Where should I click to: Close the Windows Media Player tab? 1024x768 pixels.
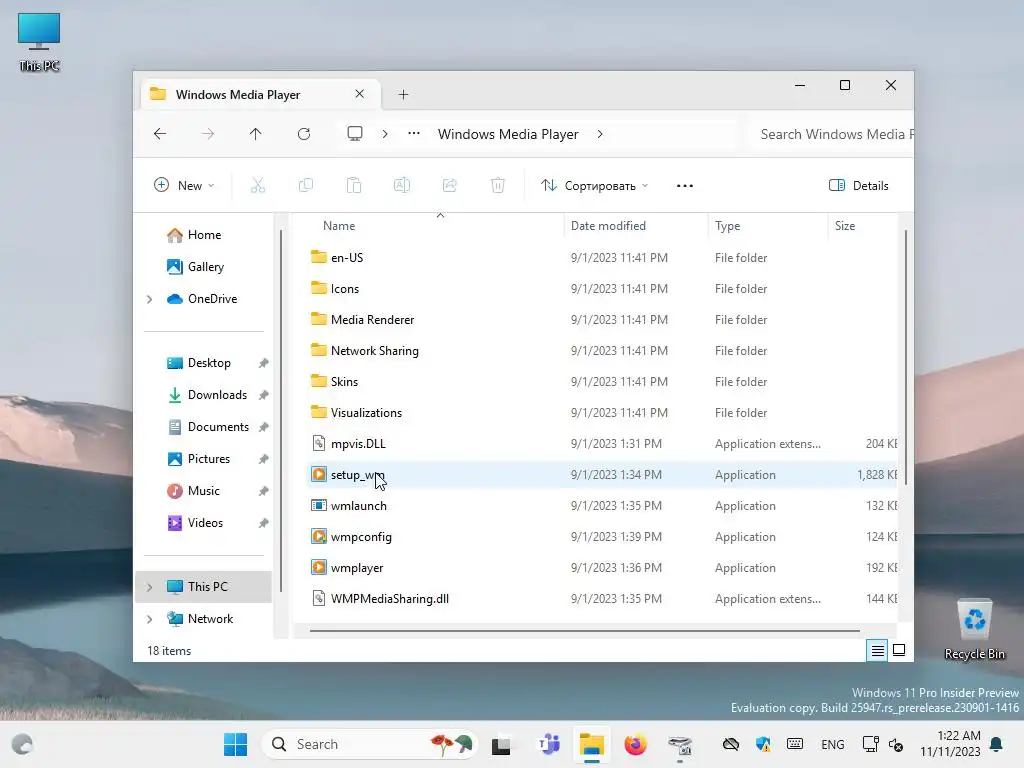pyautogui.click(x=359, y=94)
